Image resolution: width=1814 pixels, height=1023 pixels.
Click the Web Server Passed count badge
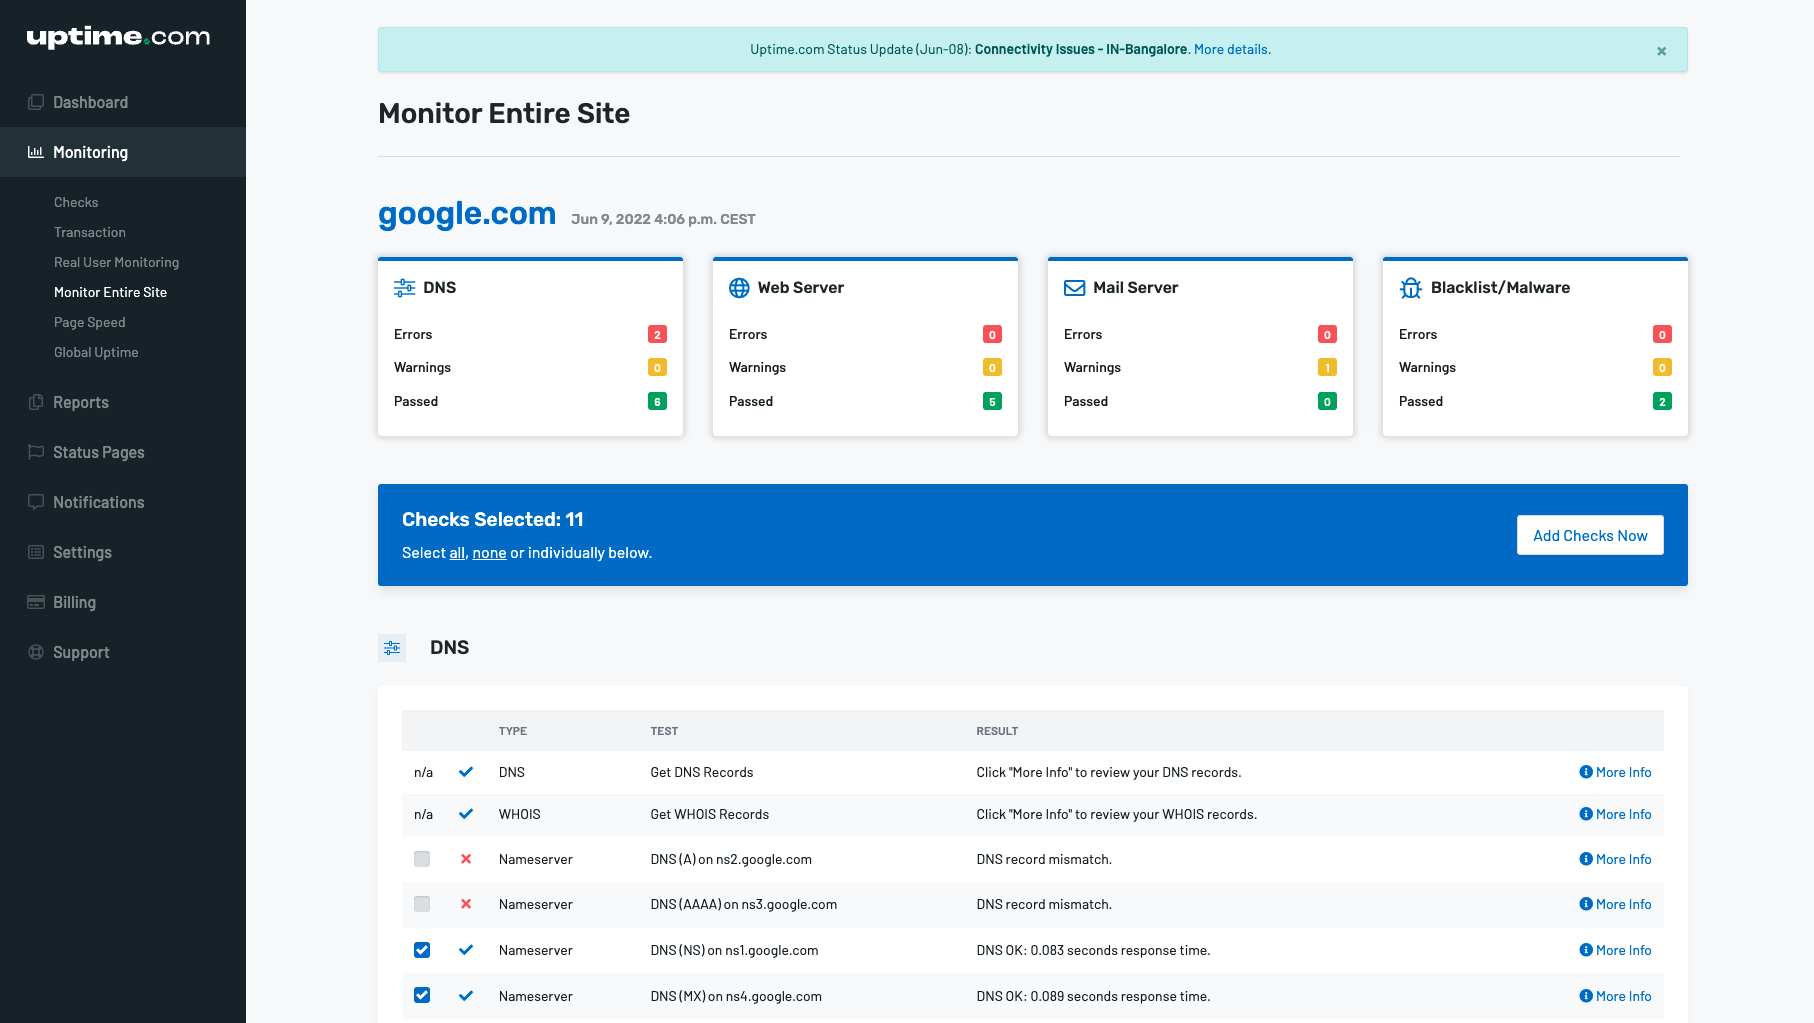click(992, 401)
